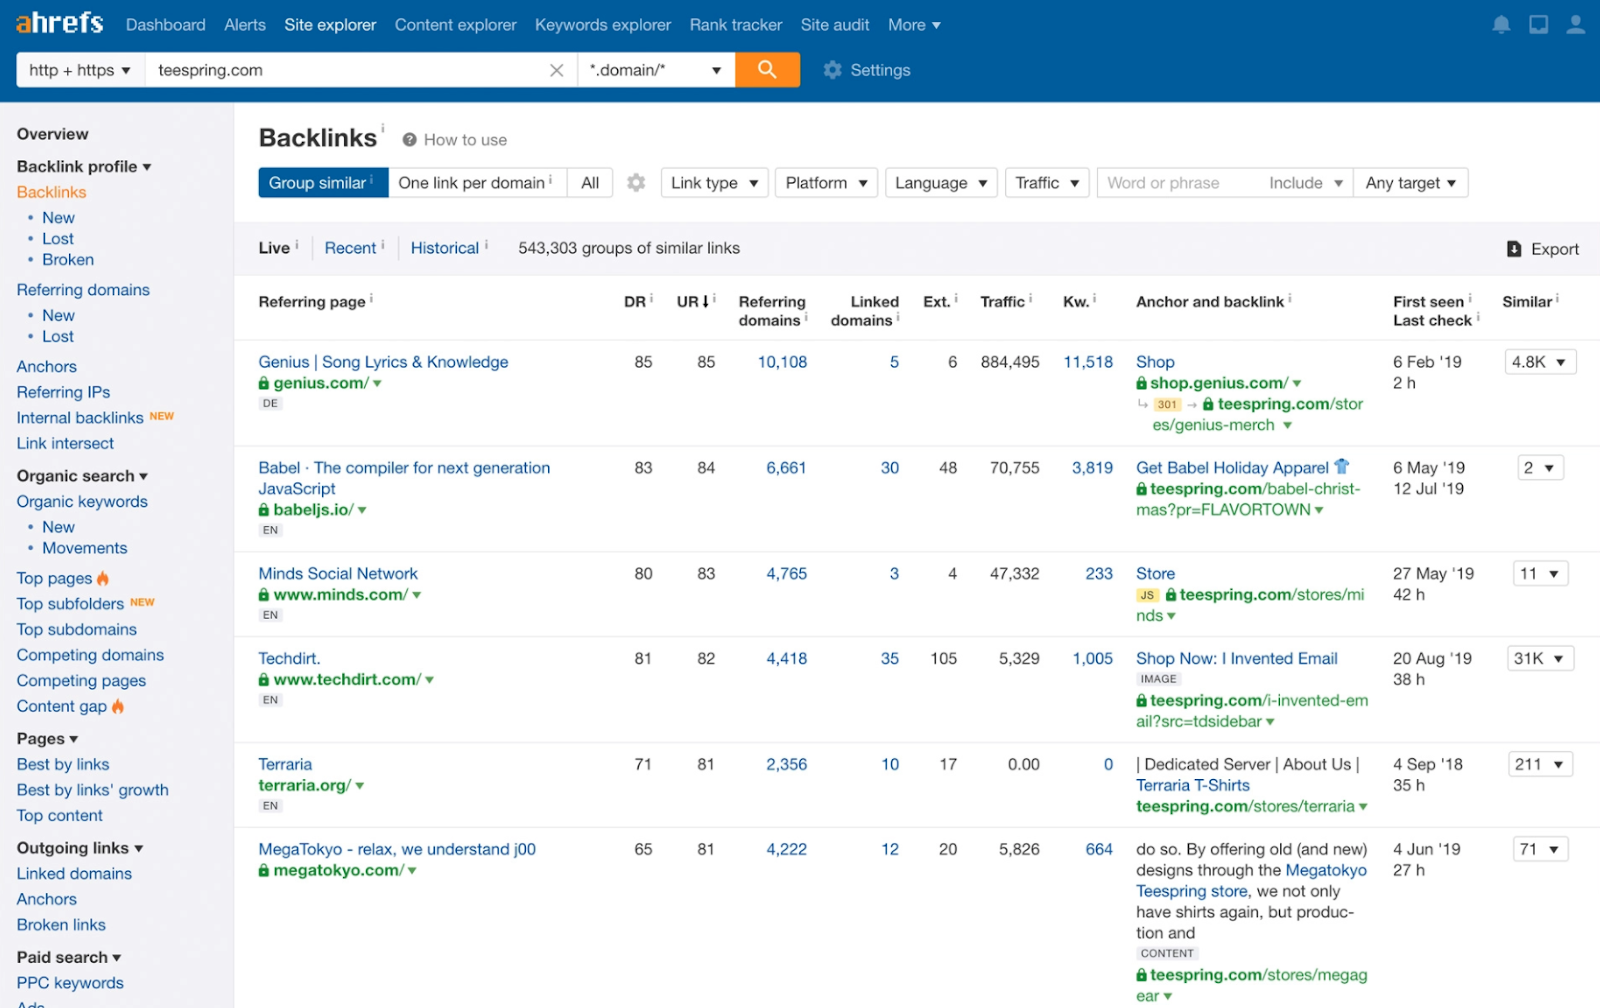Open Internal backlinks in the sidebar
The width and height of the screenshot is (1600, 1008).
(80, 418)
